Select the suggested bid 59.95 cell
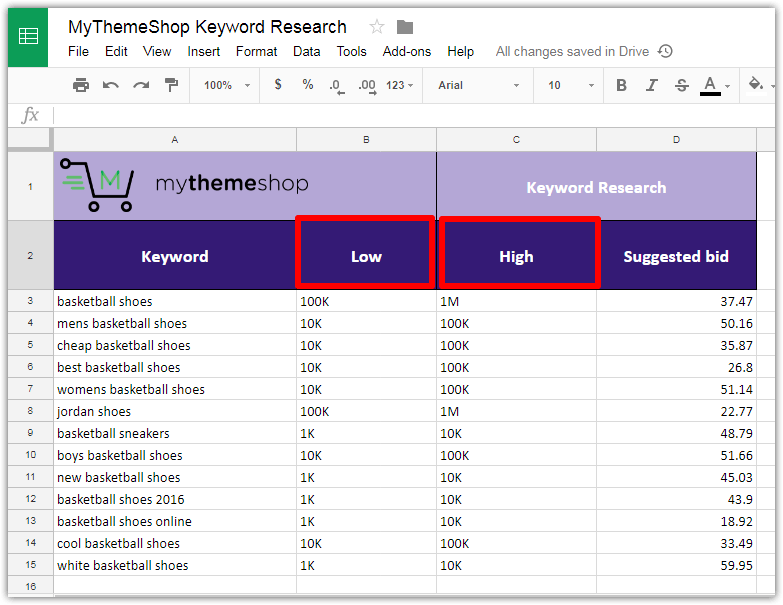The height and width of the screenshot is (605, 783). click(676, 565)
